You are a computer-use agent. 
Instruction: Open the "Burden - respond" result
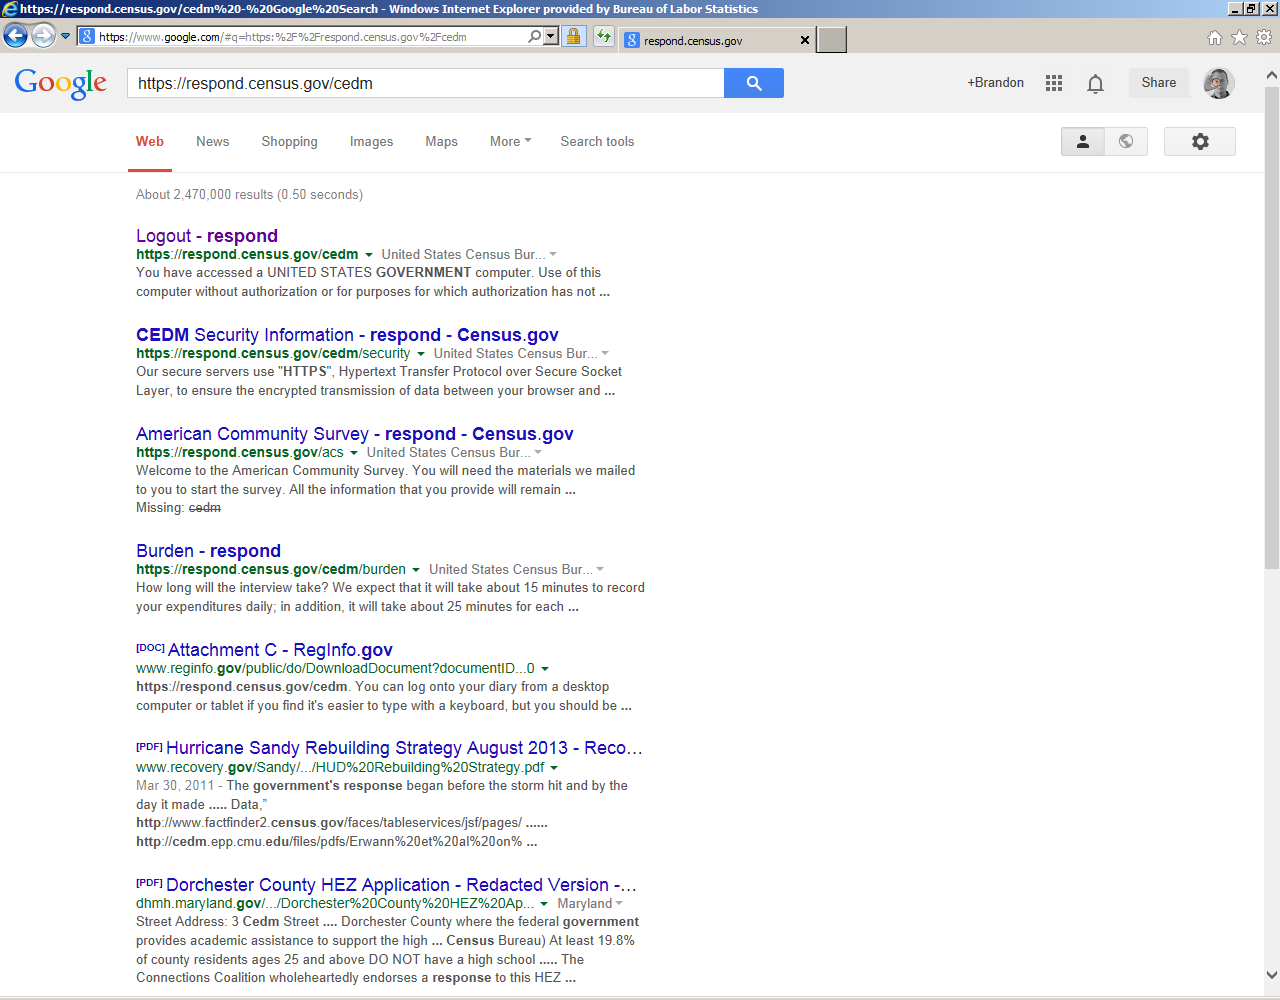208,551
